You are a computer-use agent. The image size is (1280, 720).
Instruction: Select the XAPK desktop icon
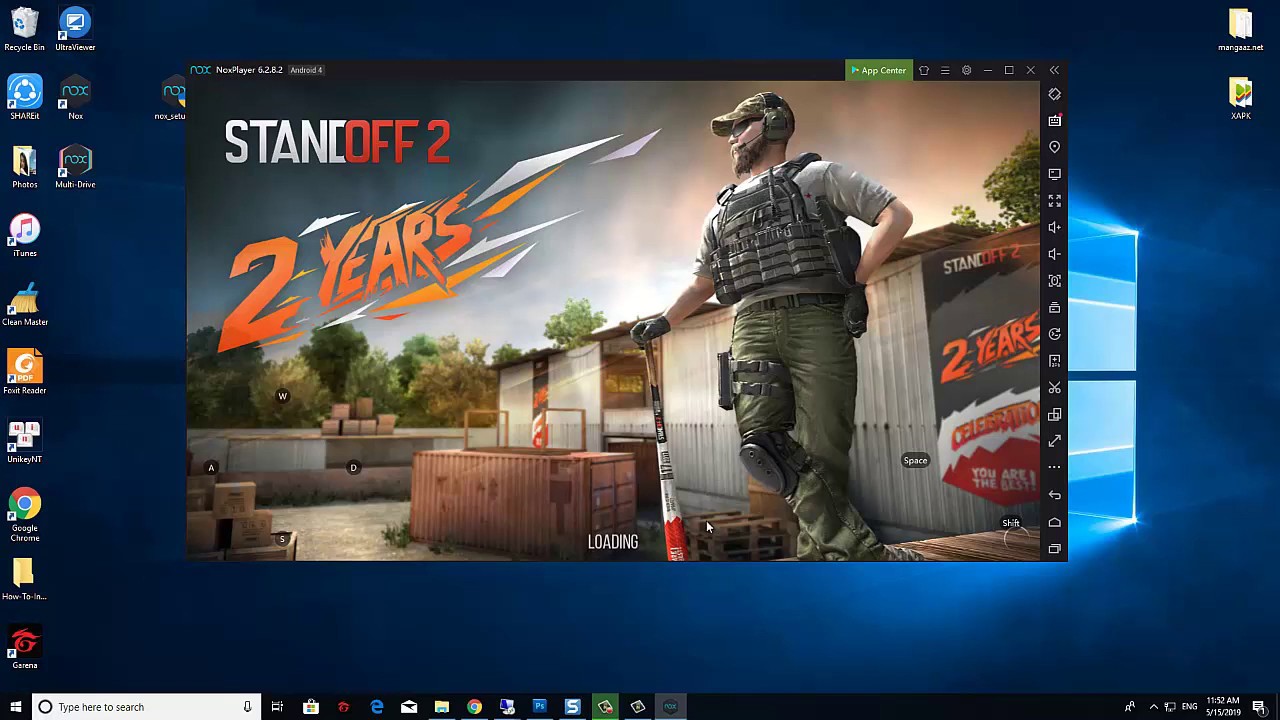[x=1240, y=98]
